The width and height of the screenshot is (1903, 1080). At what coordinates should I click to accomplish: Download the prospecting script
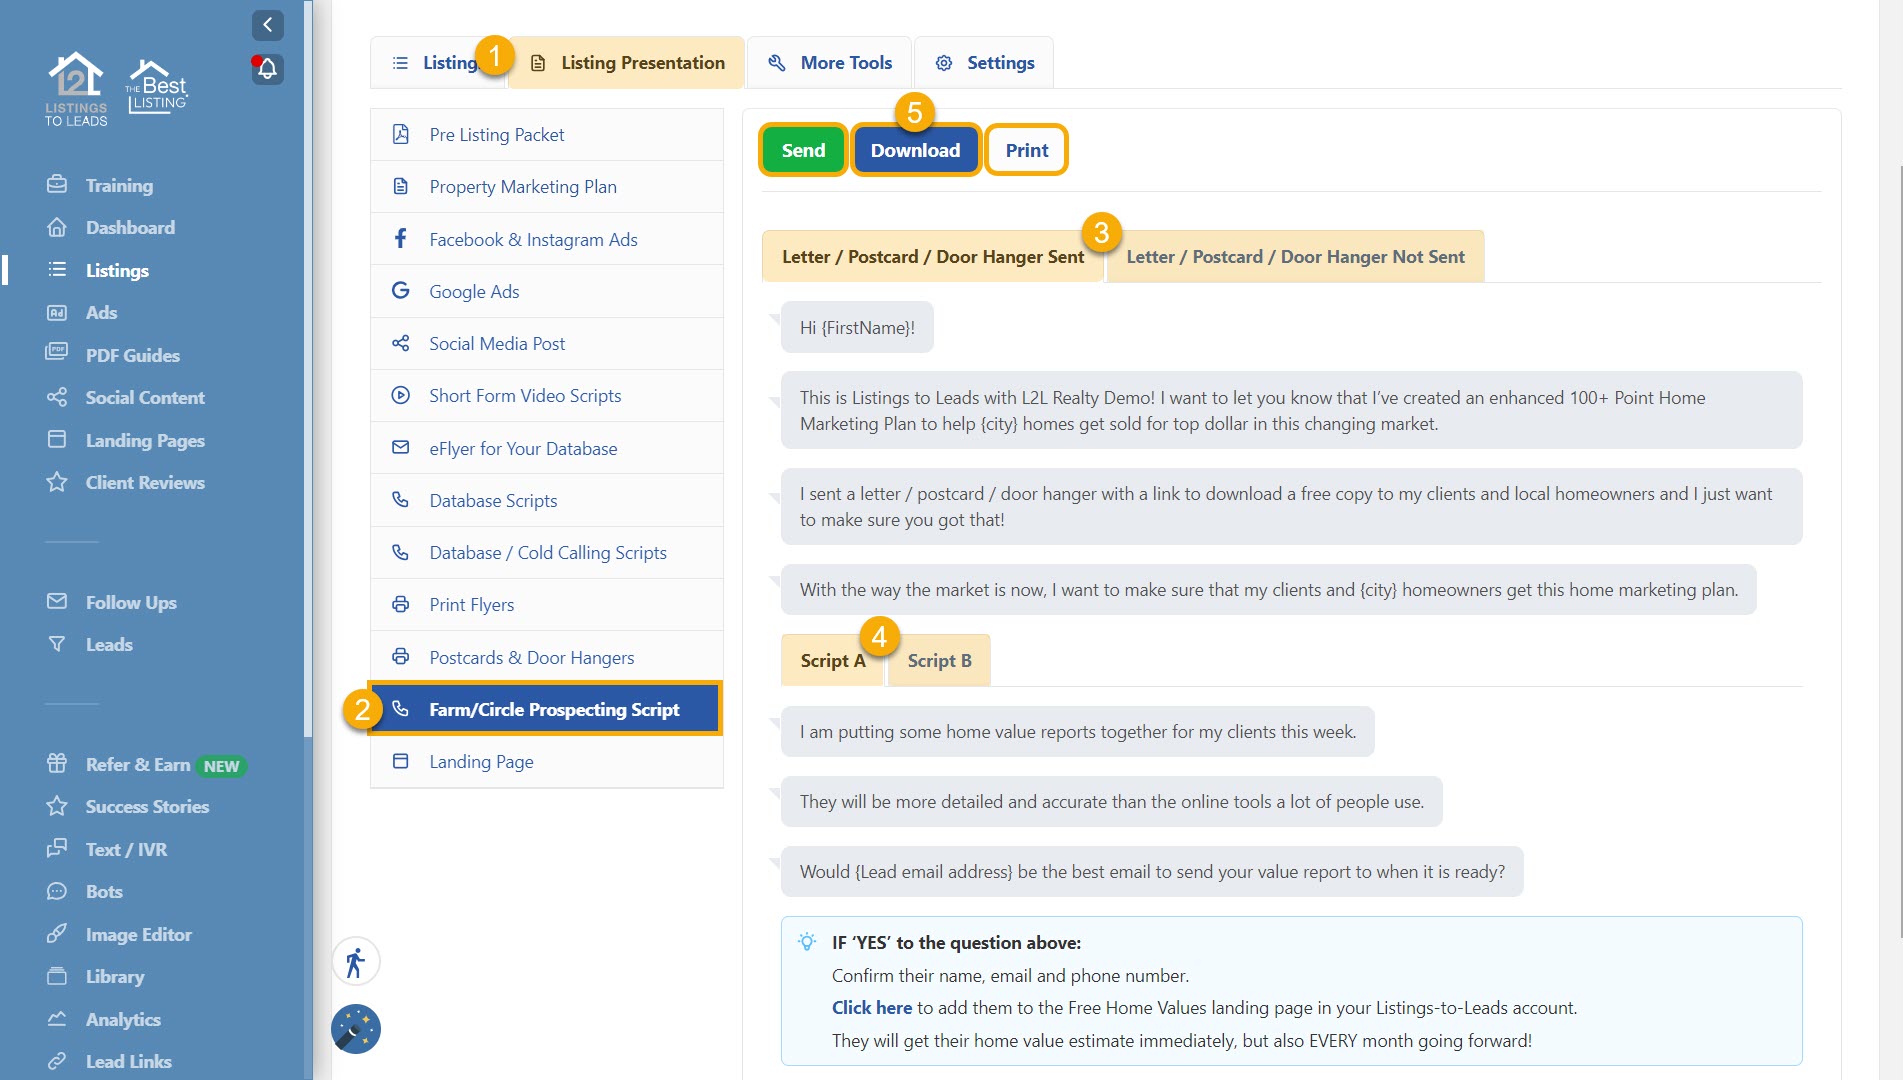point(914,149)
